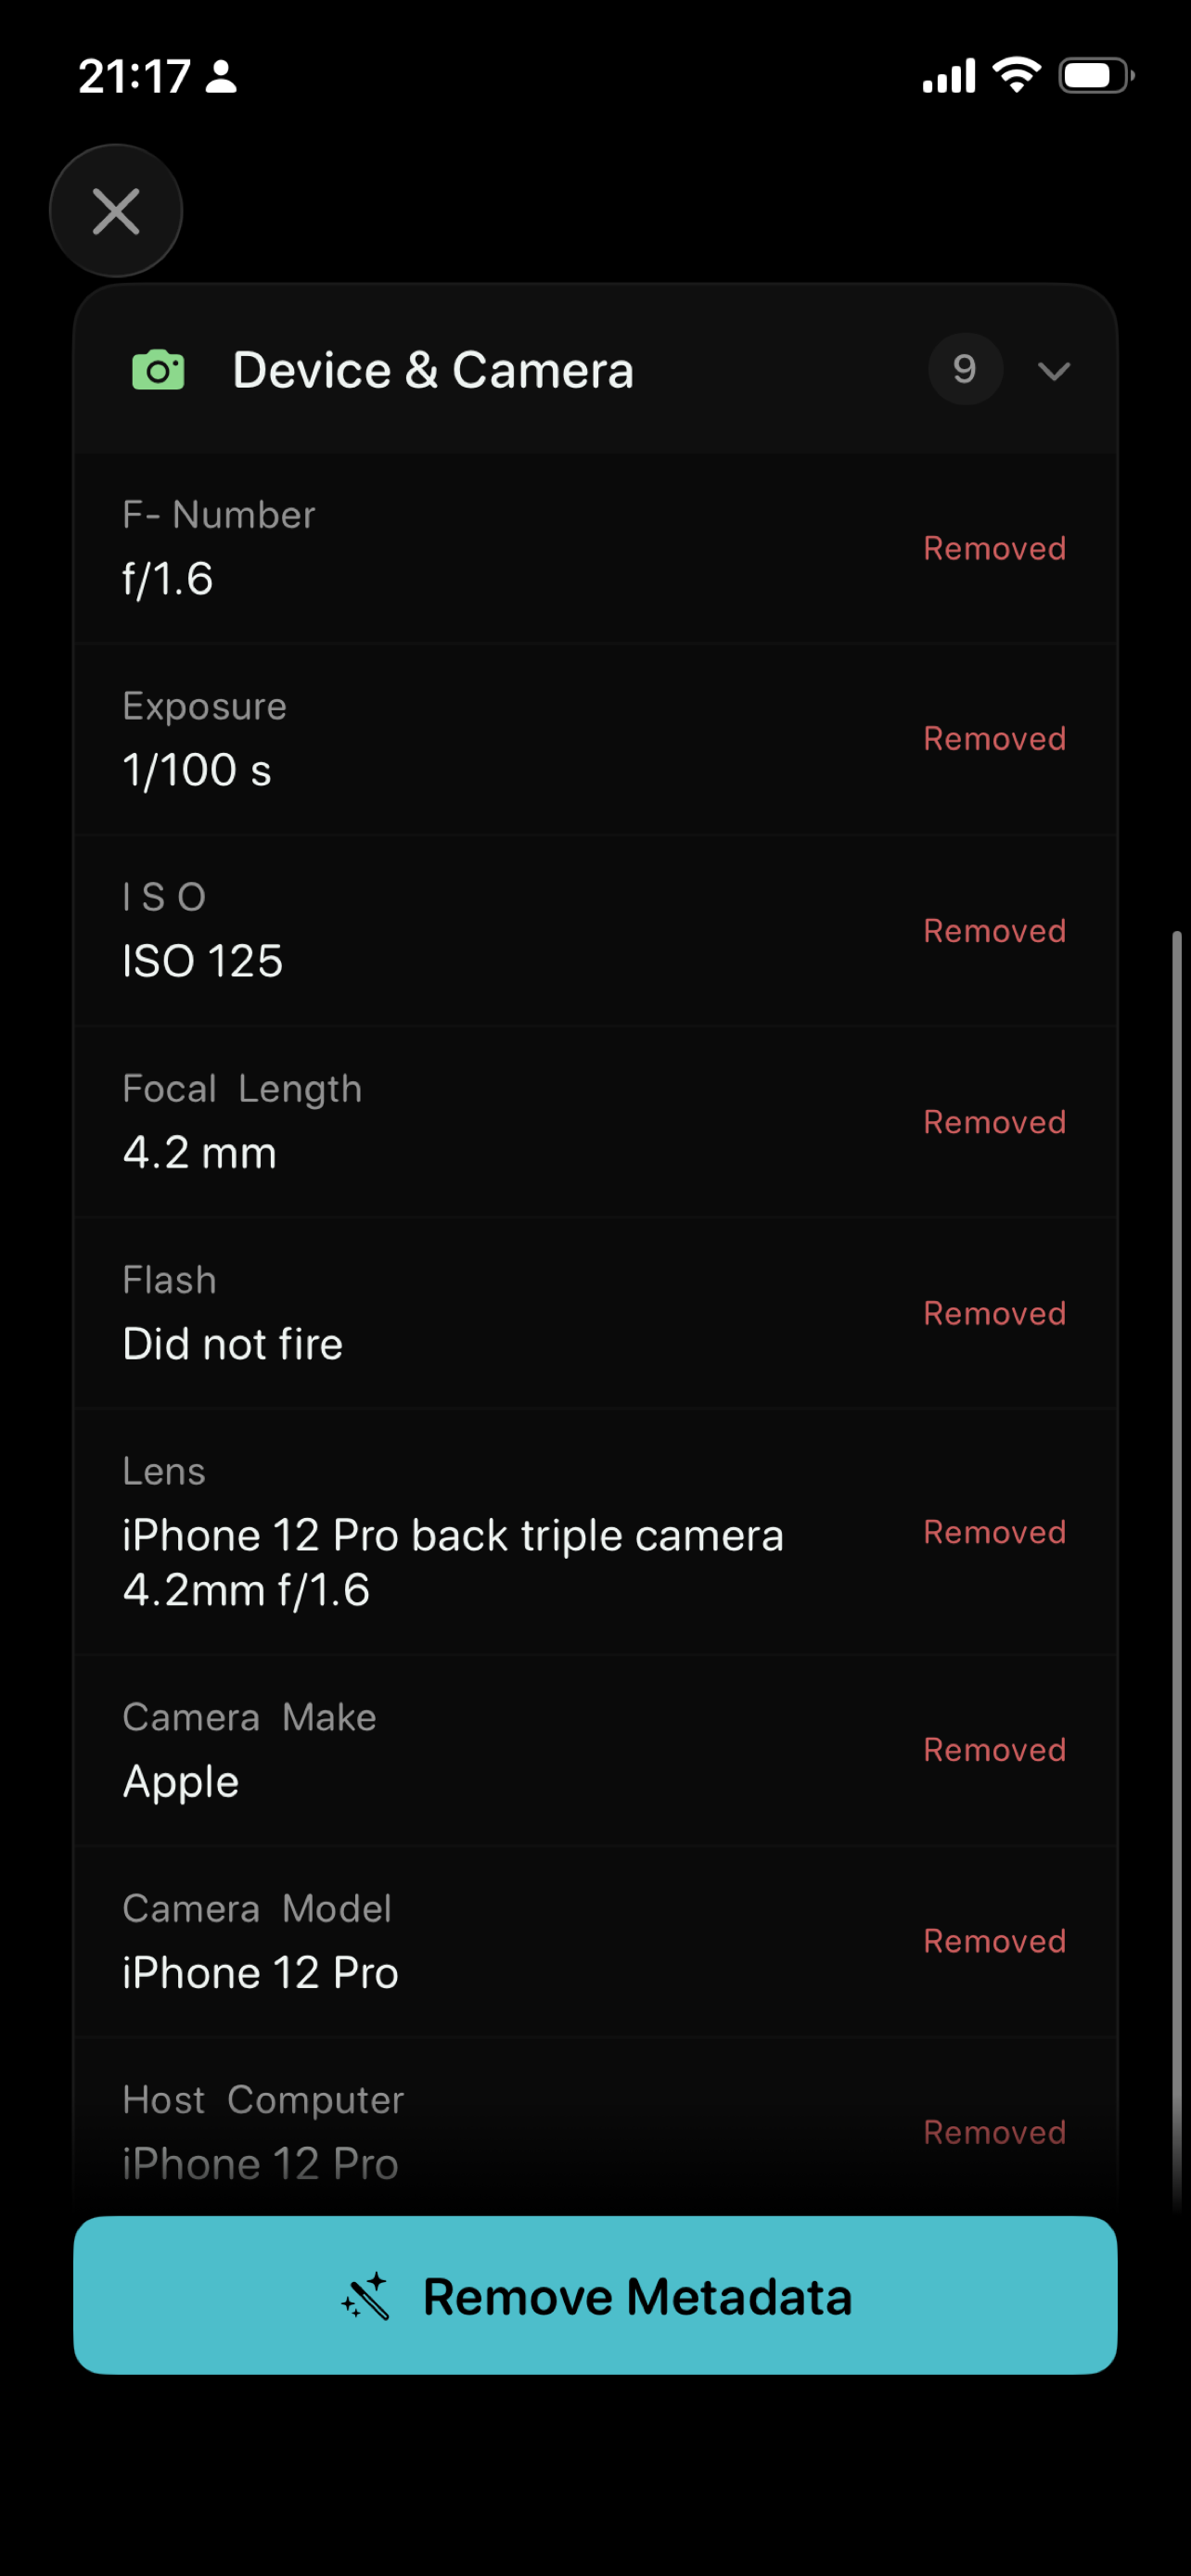Toggle Removed label for Camera Model
The image size is (1191, 2576).
click(994, 1941)
